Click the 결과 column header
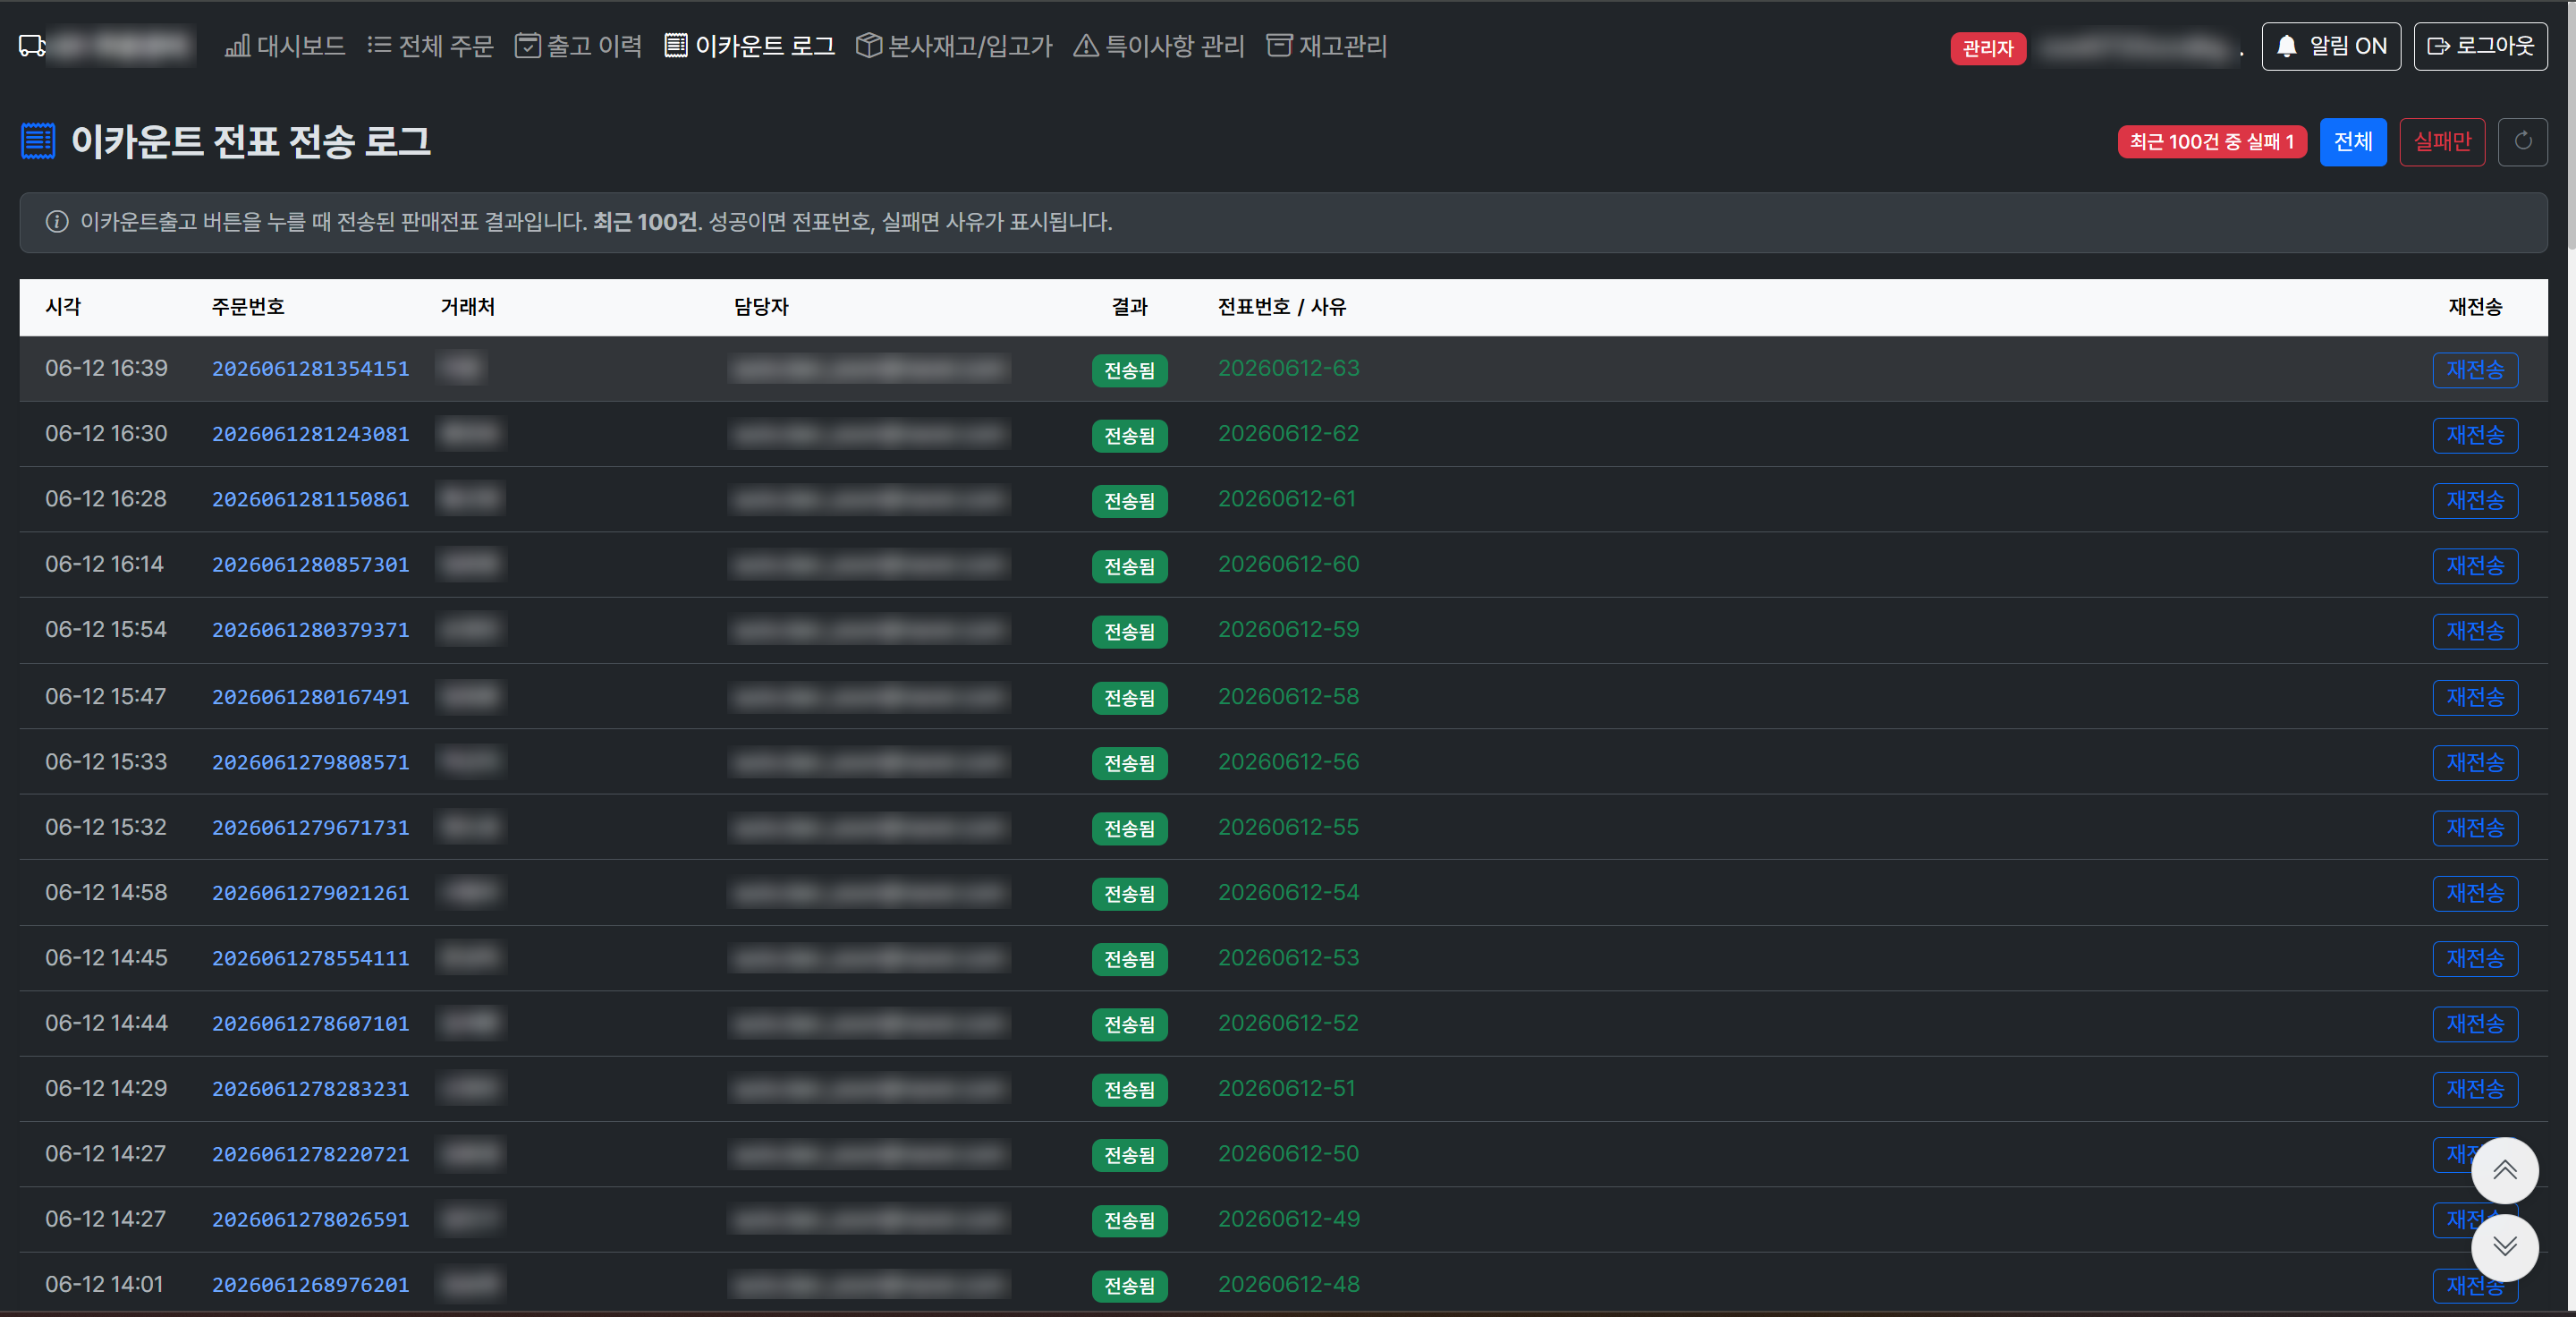2576x1317 pixels. (1129, 307)
